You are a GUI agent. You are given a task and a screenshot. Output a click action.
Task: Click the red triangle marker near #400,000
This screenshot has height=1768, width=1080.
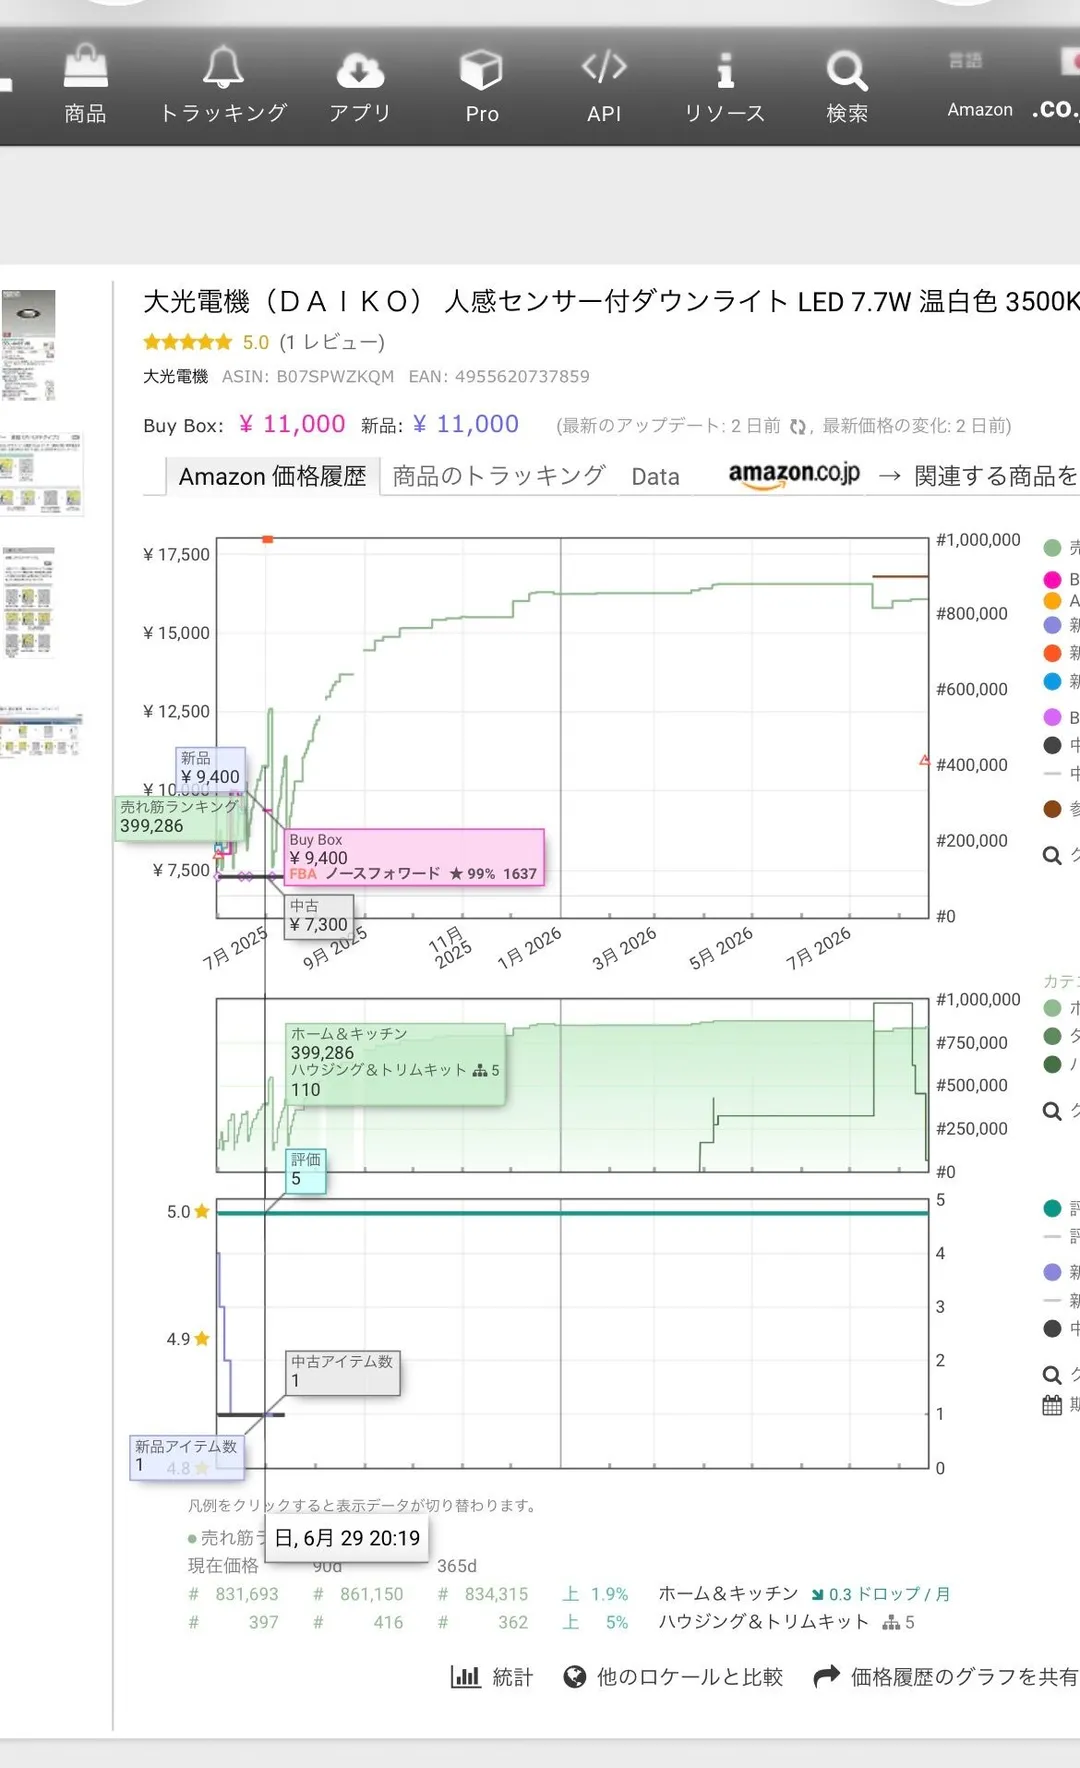(924, 761)
